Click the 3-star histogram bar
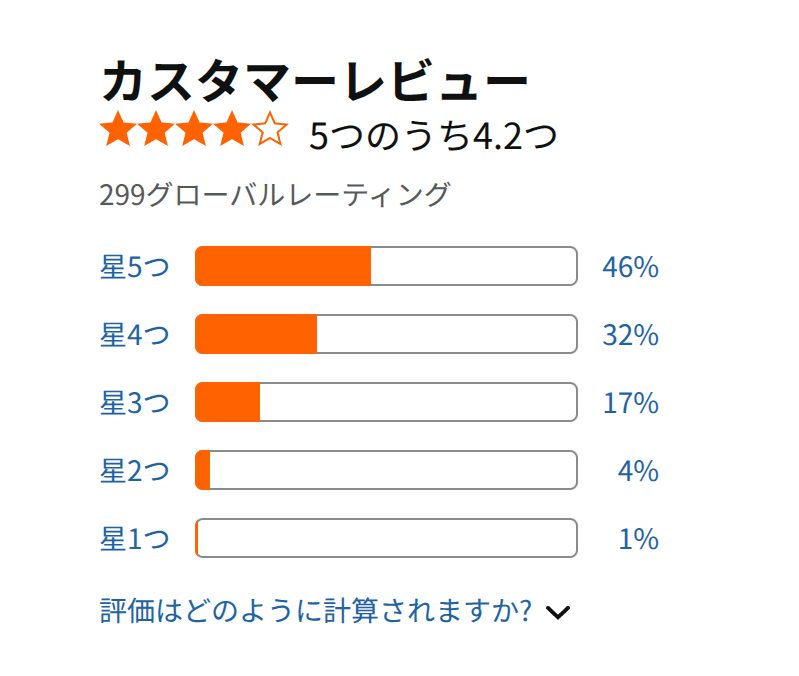This screenshot has width=799, height=676. pos(386,402)
